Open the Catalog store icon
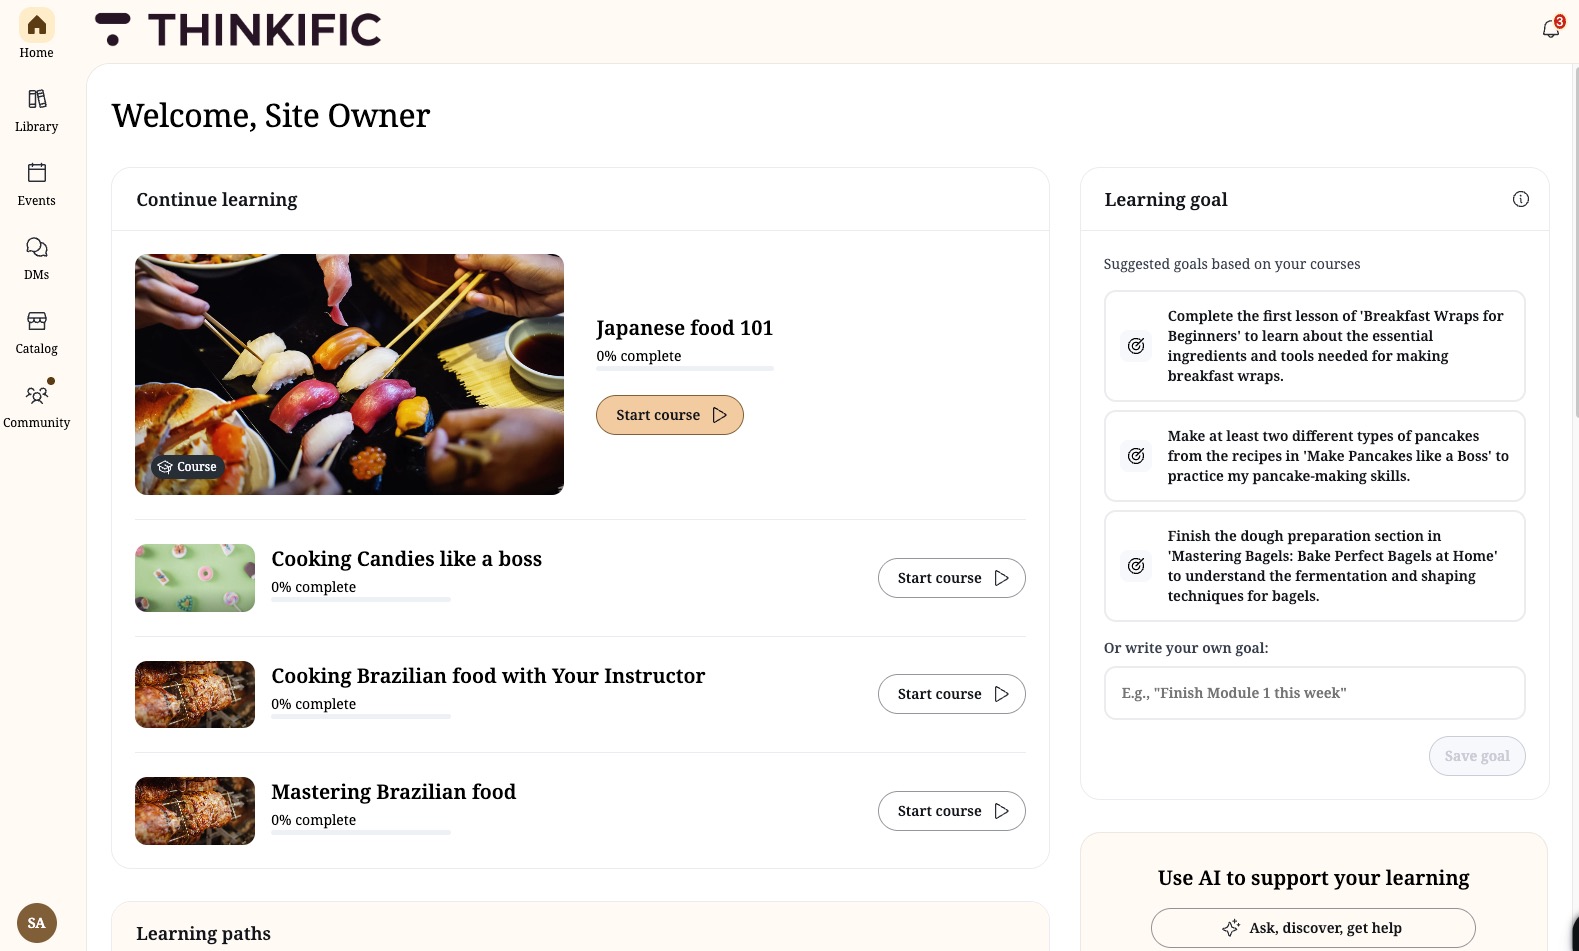The image size is (1579, 951). coord(37,321)
